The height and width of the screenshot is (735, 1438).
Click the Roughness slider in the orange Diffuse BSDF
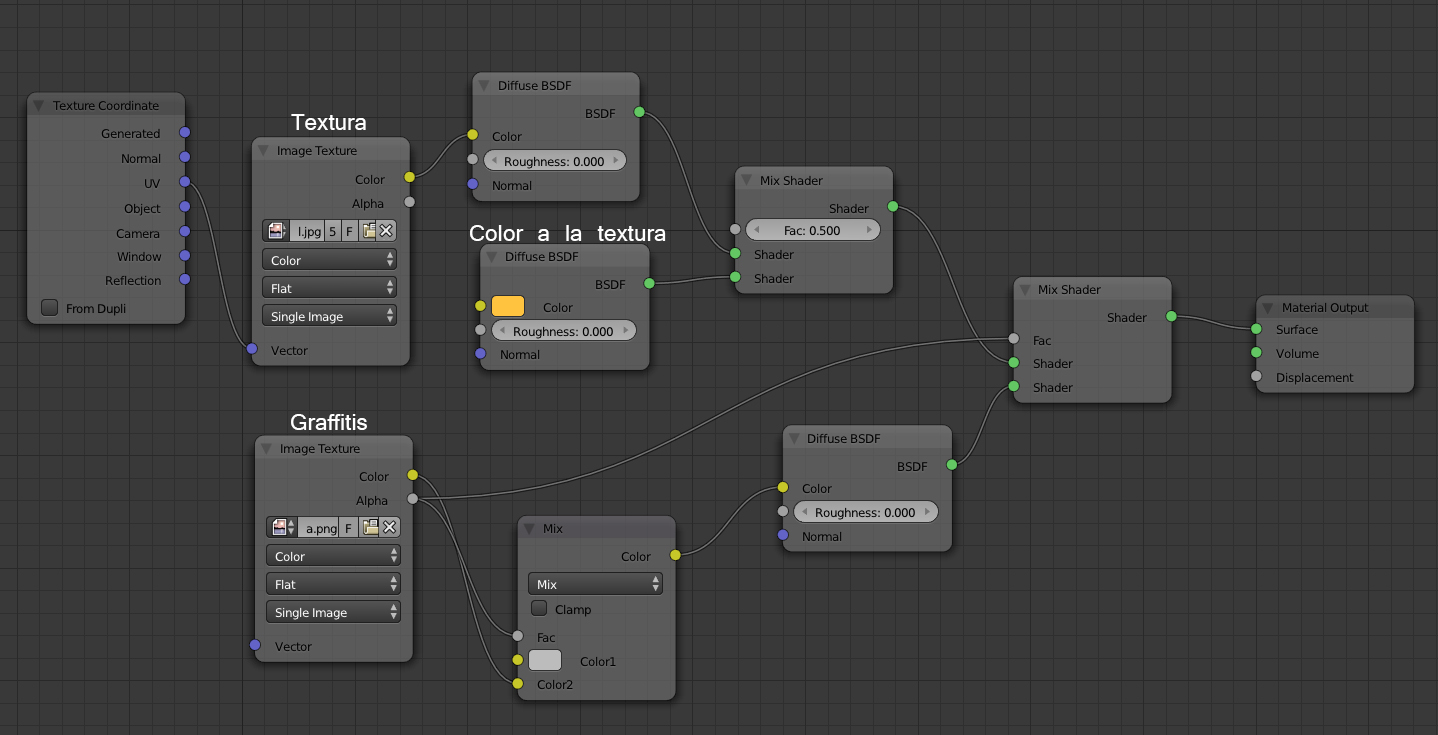(x=563, y=331)
